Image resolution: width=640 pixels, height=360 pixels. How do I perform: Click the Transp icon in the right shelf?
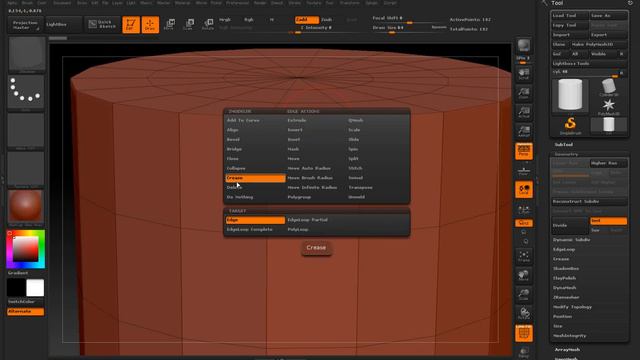[524, 352]
